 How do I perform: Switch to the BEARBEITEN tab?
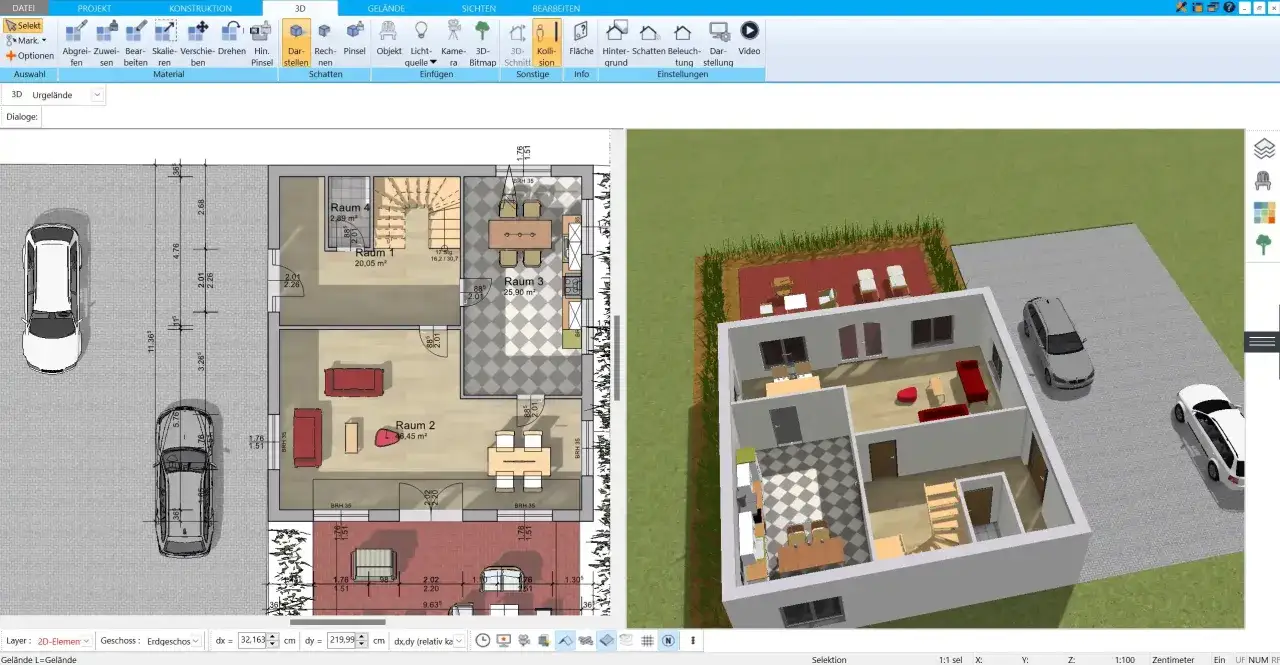click(x=556, y=7)
